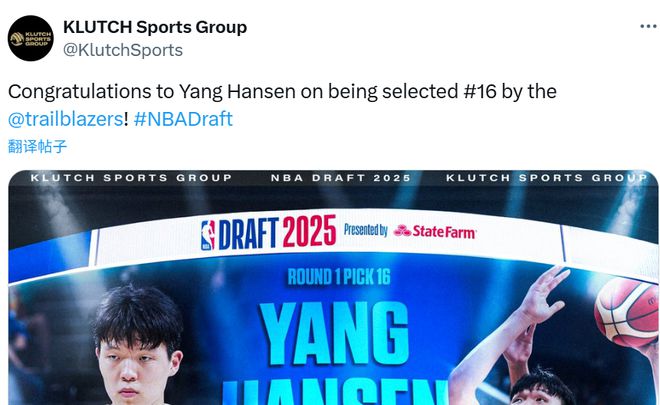Open the KLUTCH Sports Group display name
Viewport: 660px width, 405px height.
pyautogui.click(x=155, y=27)
